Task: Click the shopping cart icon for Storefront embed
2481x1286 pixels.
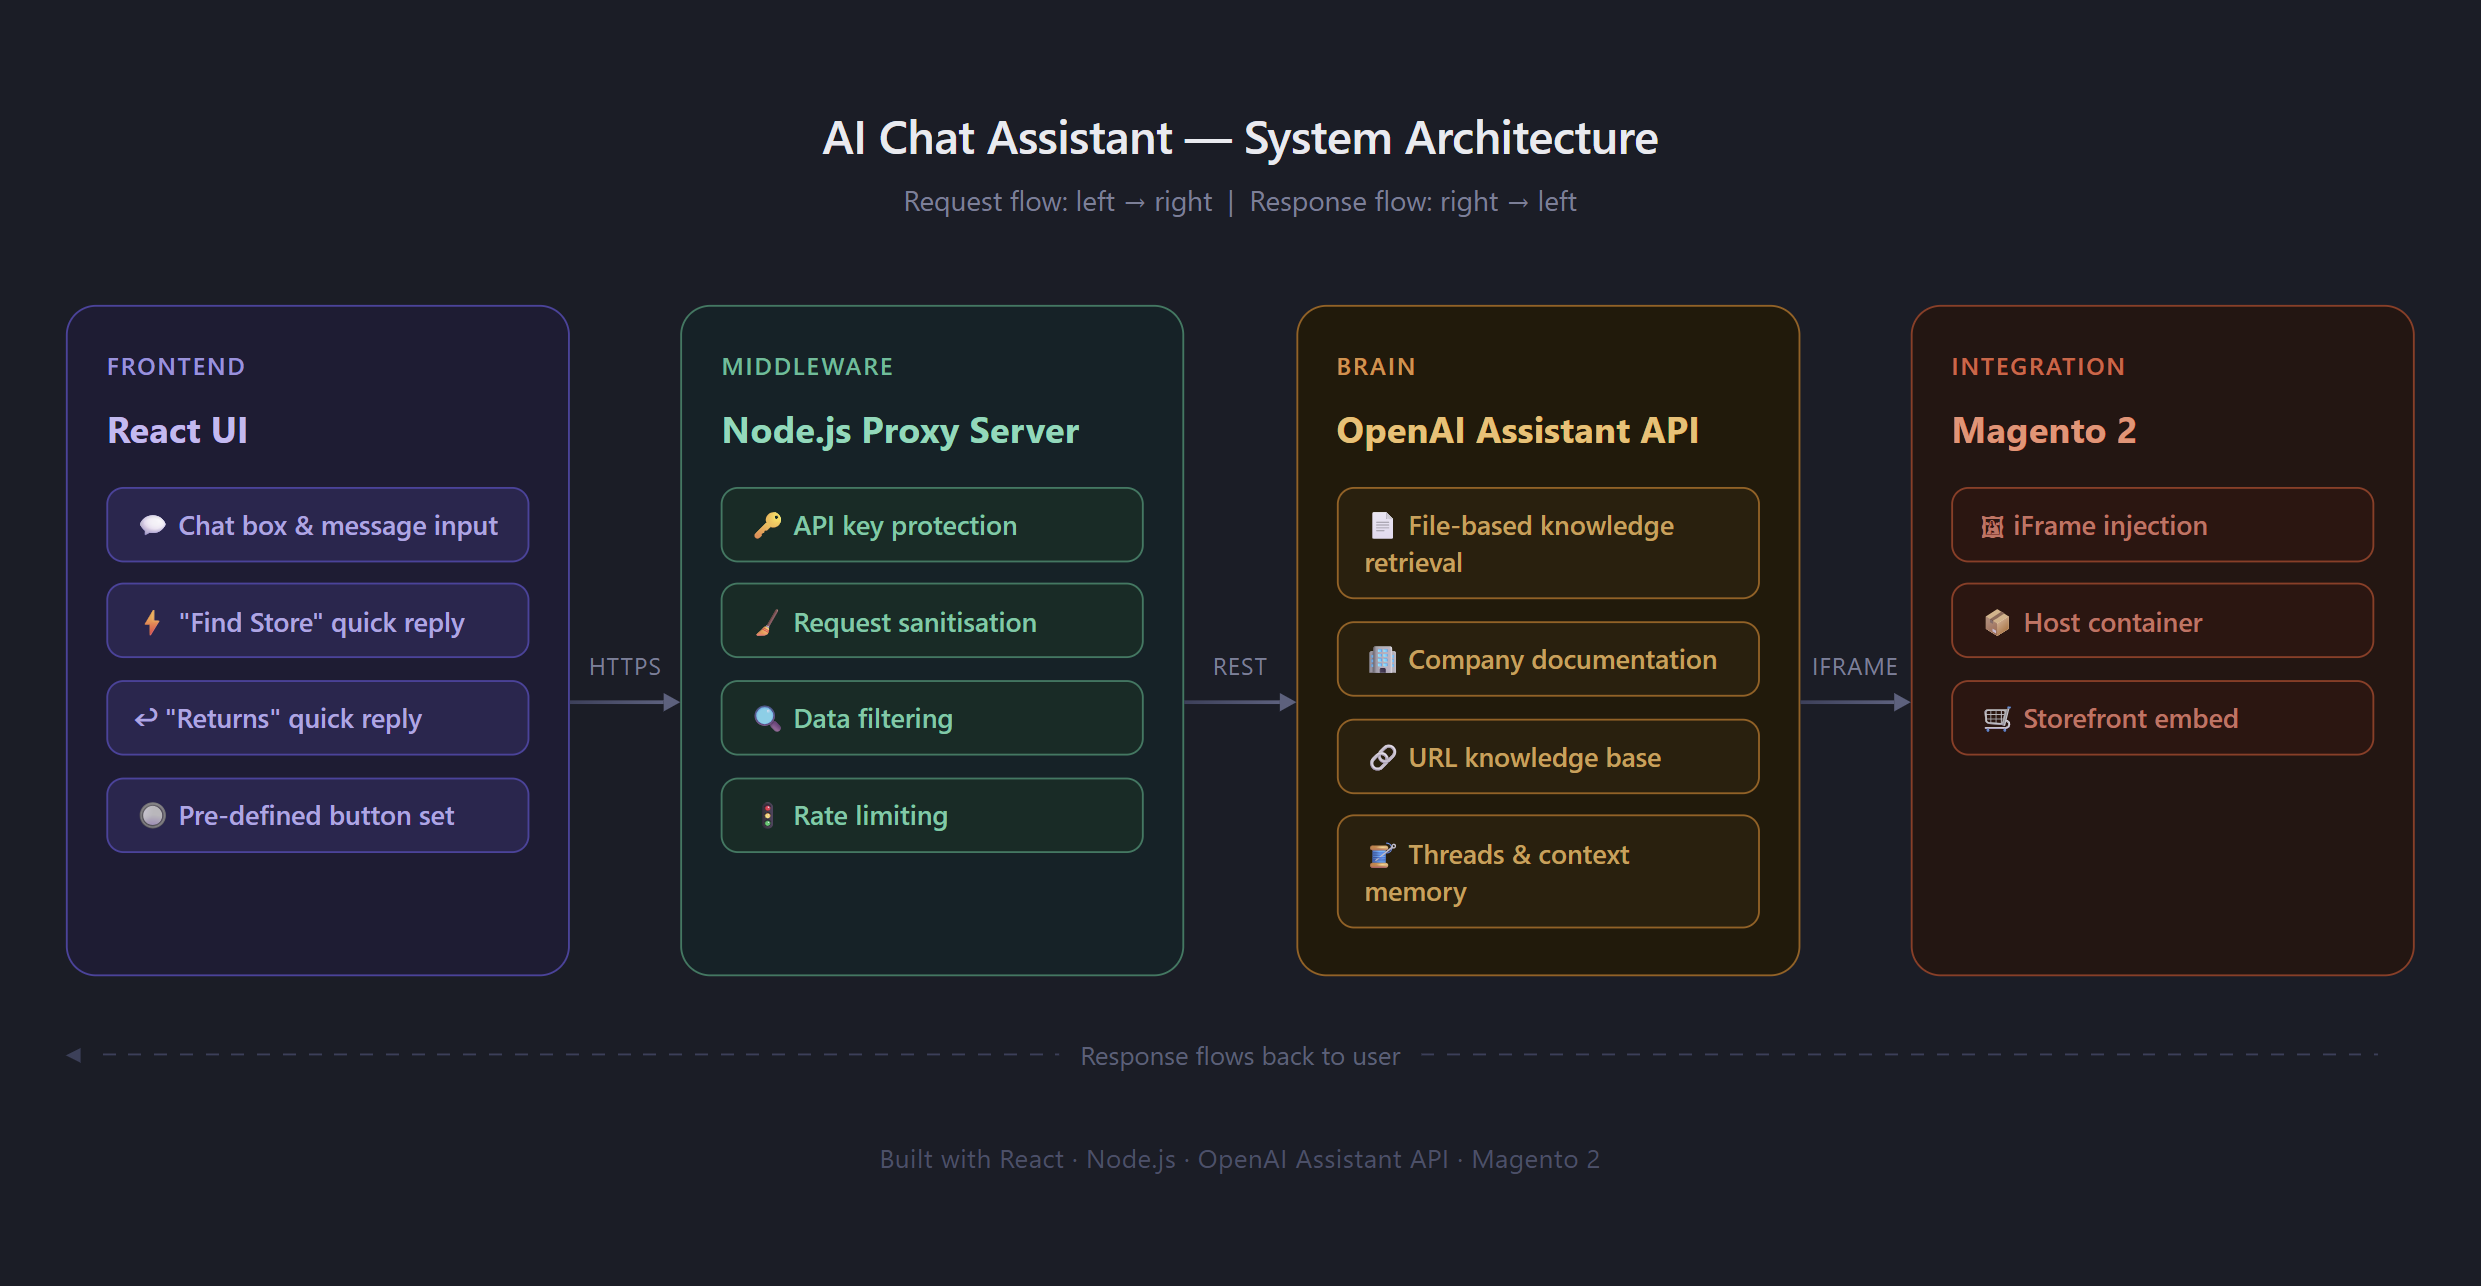Action: click(x=1997, y=718)
